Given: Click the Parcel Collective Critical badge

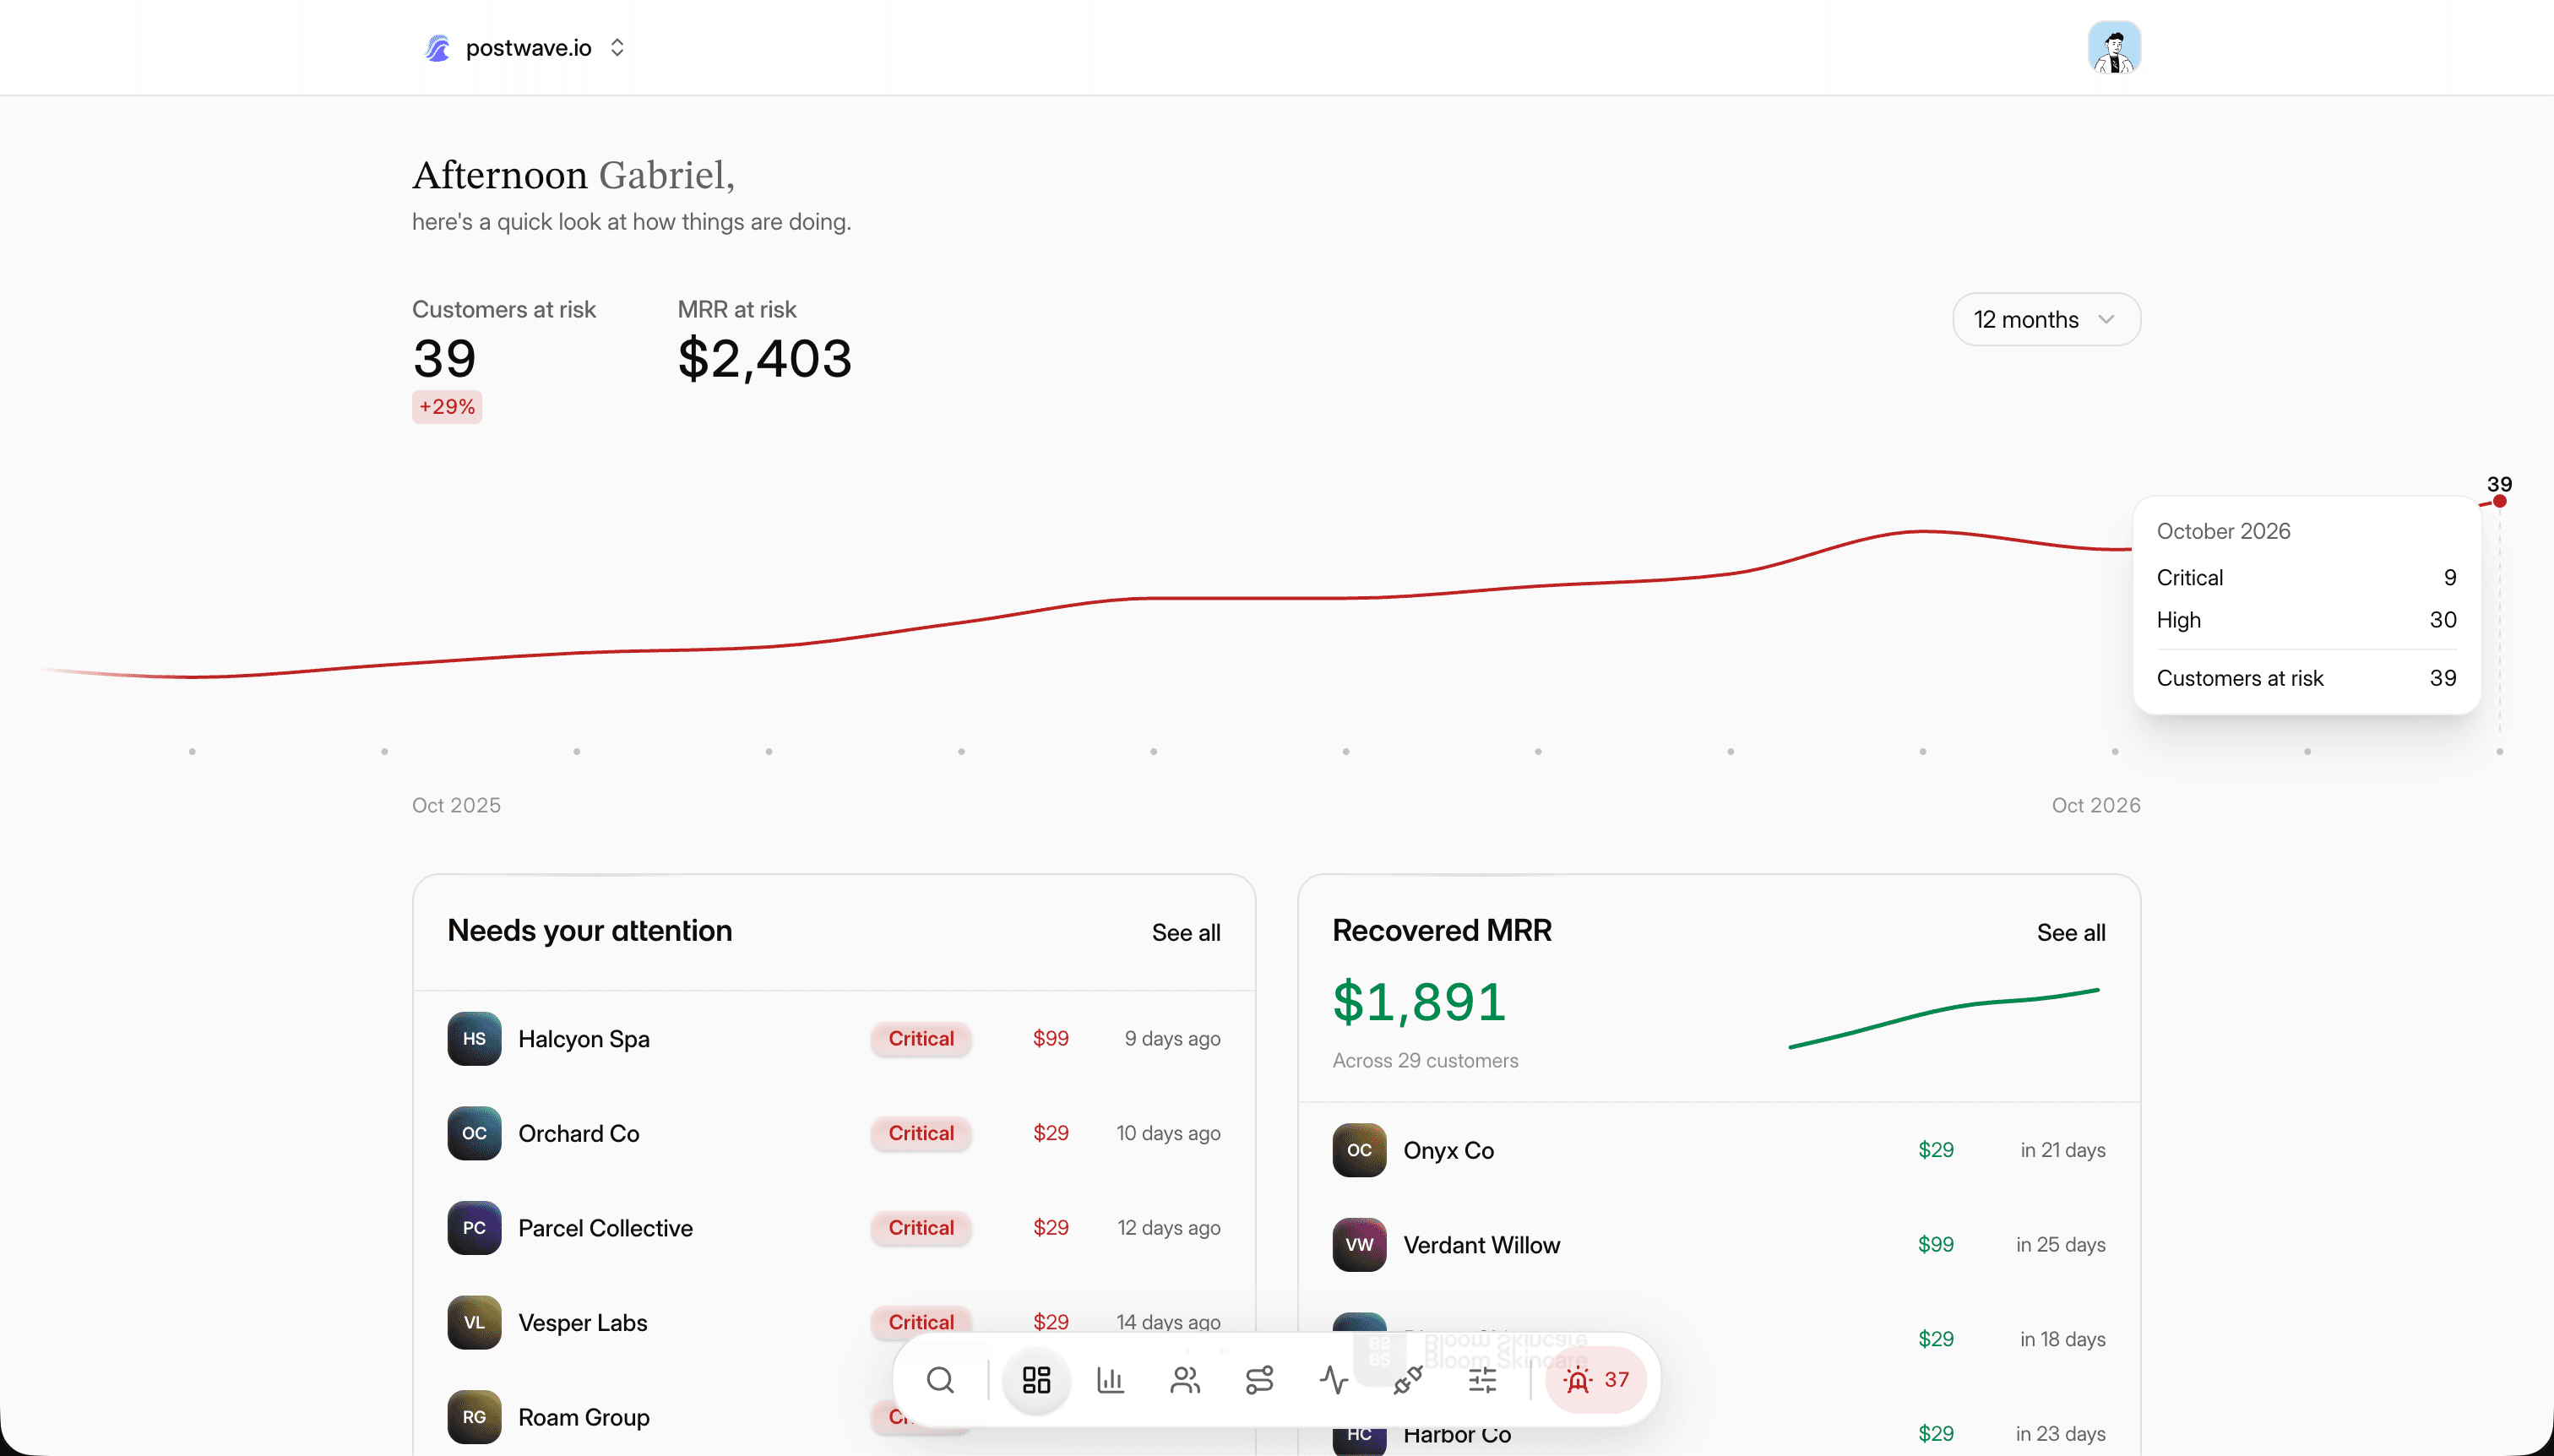Looking at the screenshot, I should click(x=921, y=1228).
